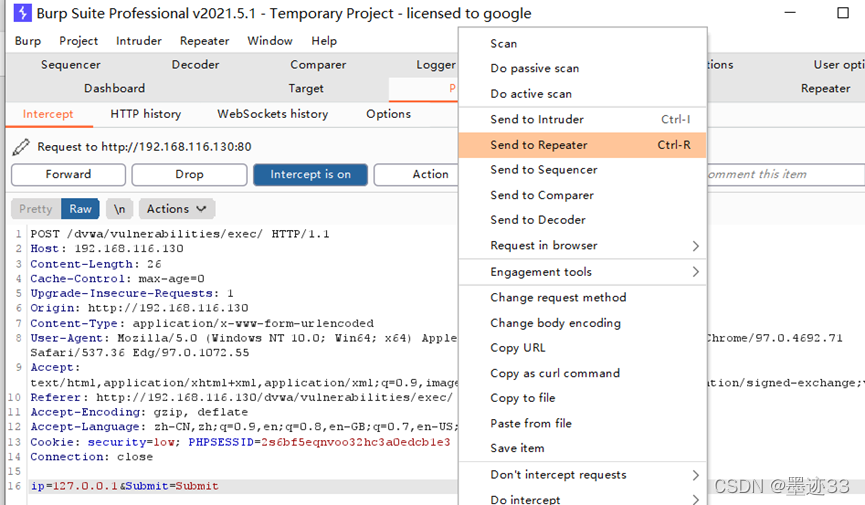Choose Do active scan
Screen dimensions: 865x505
click(x=583, y=94)
